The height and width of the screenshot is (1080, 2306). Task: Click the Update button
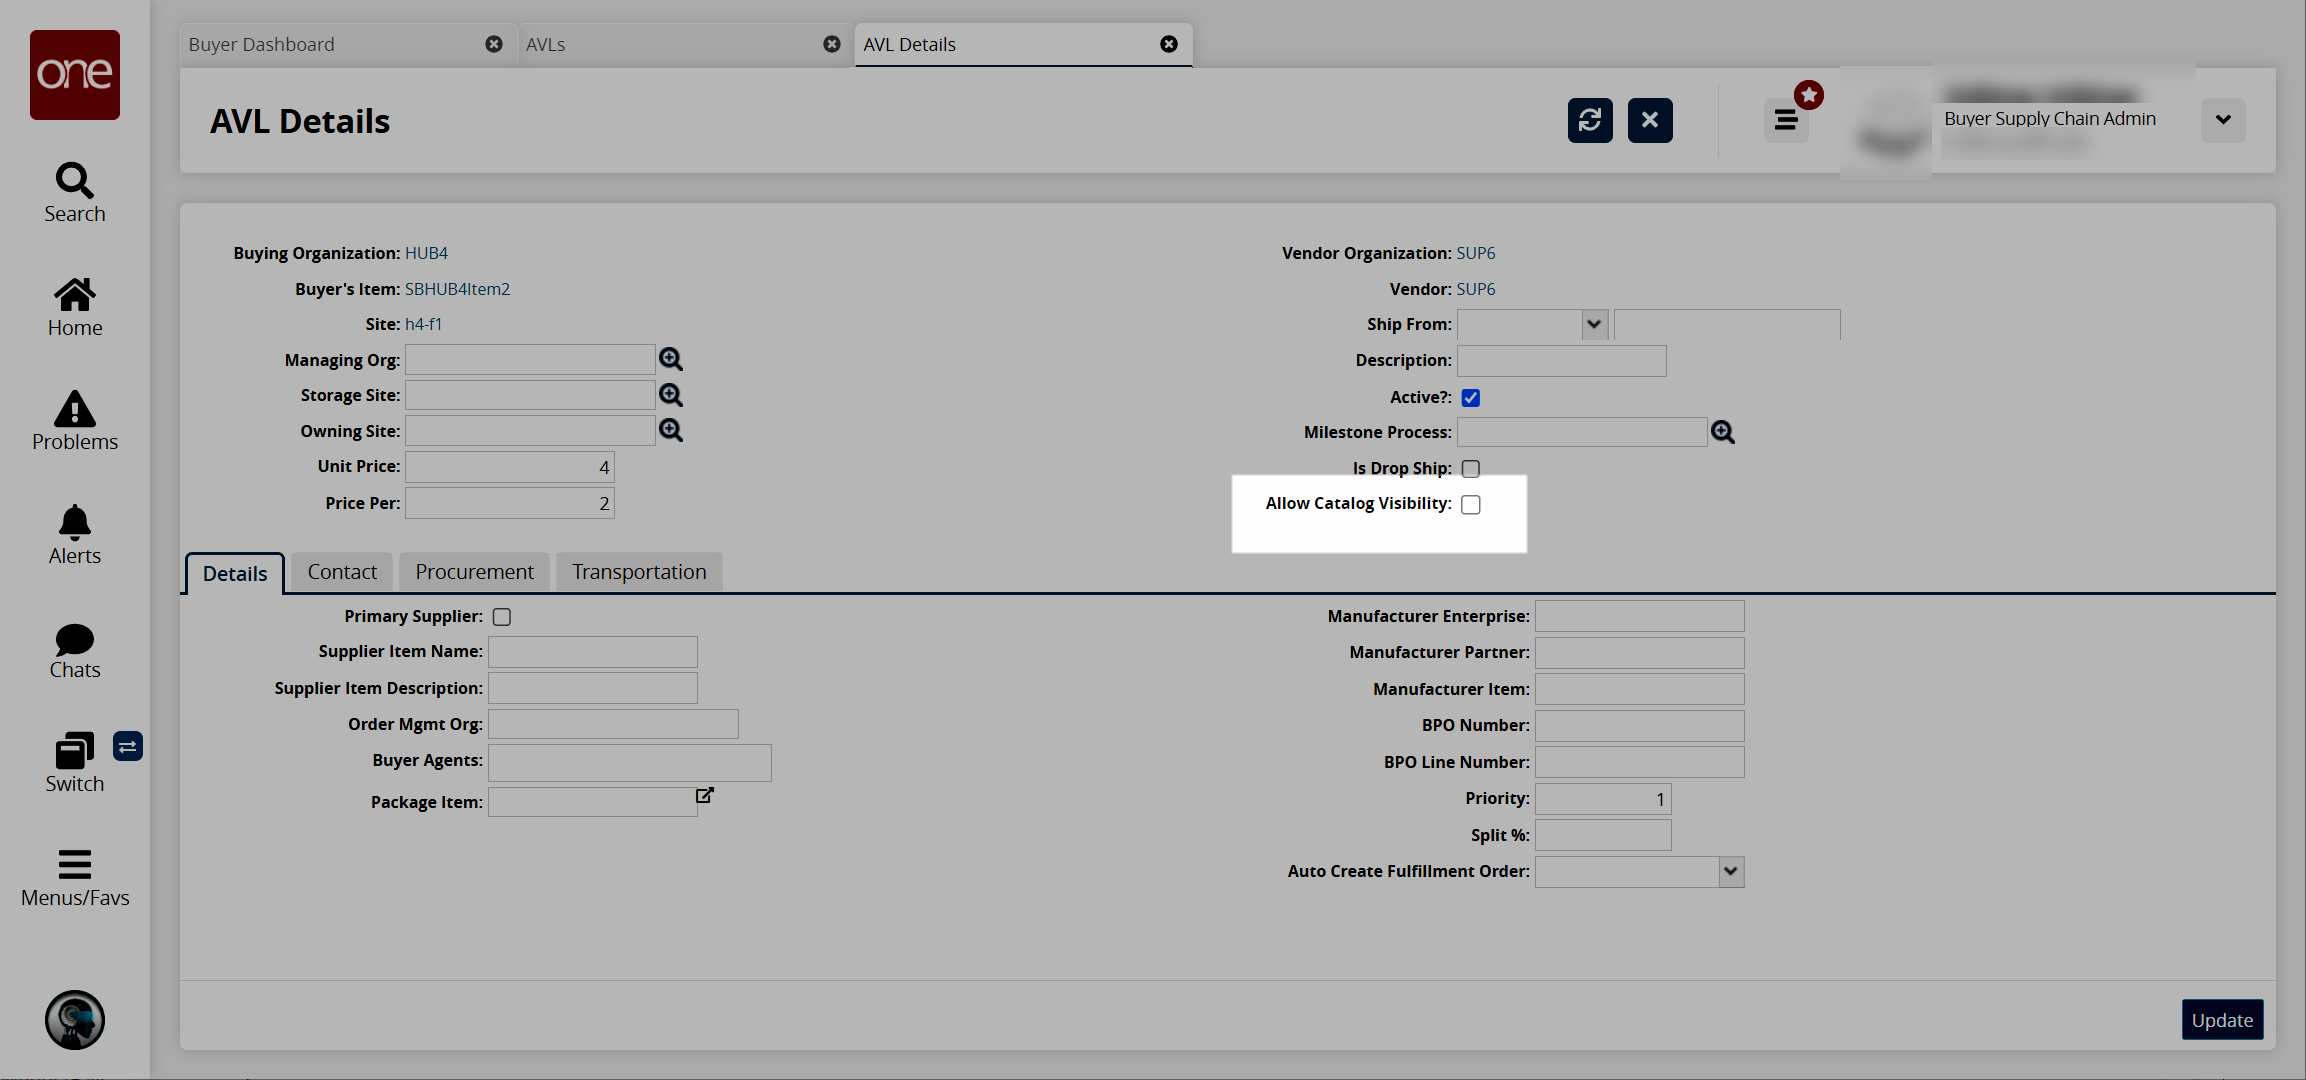coord(2221,1020)
